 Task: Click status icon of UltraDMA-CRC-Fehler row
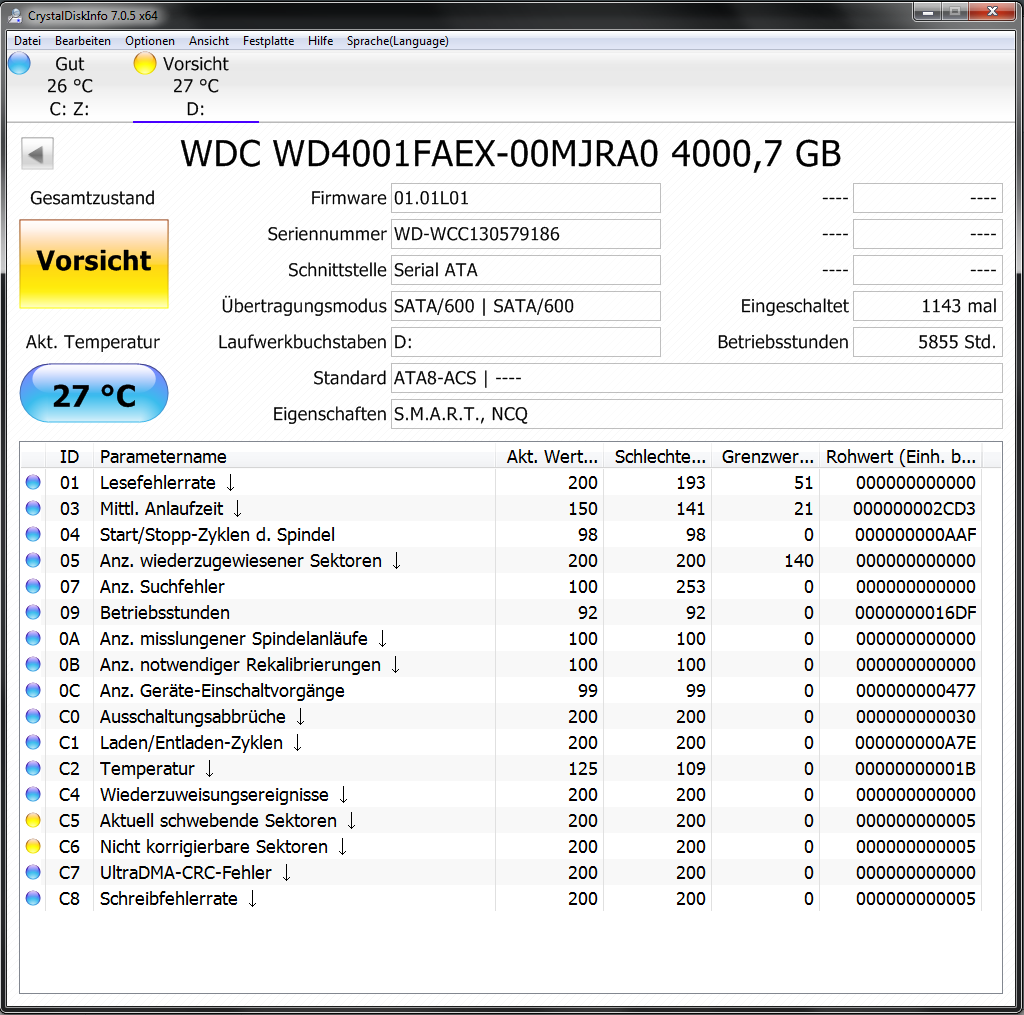pos(33,872)
